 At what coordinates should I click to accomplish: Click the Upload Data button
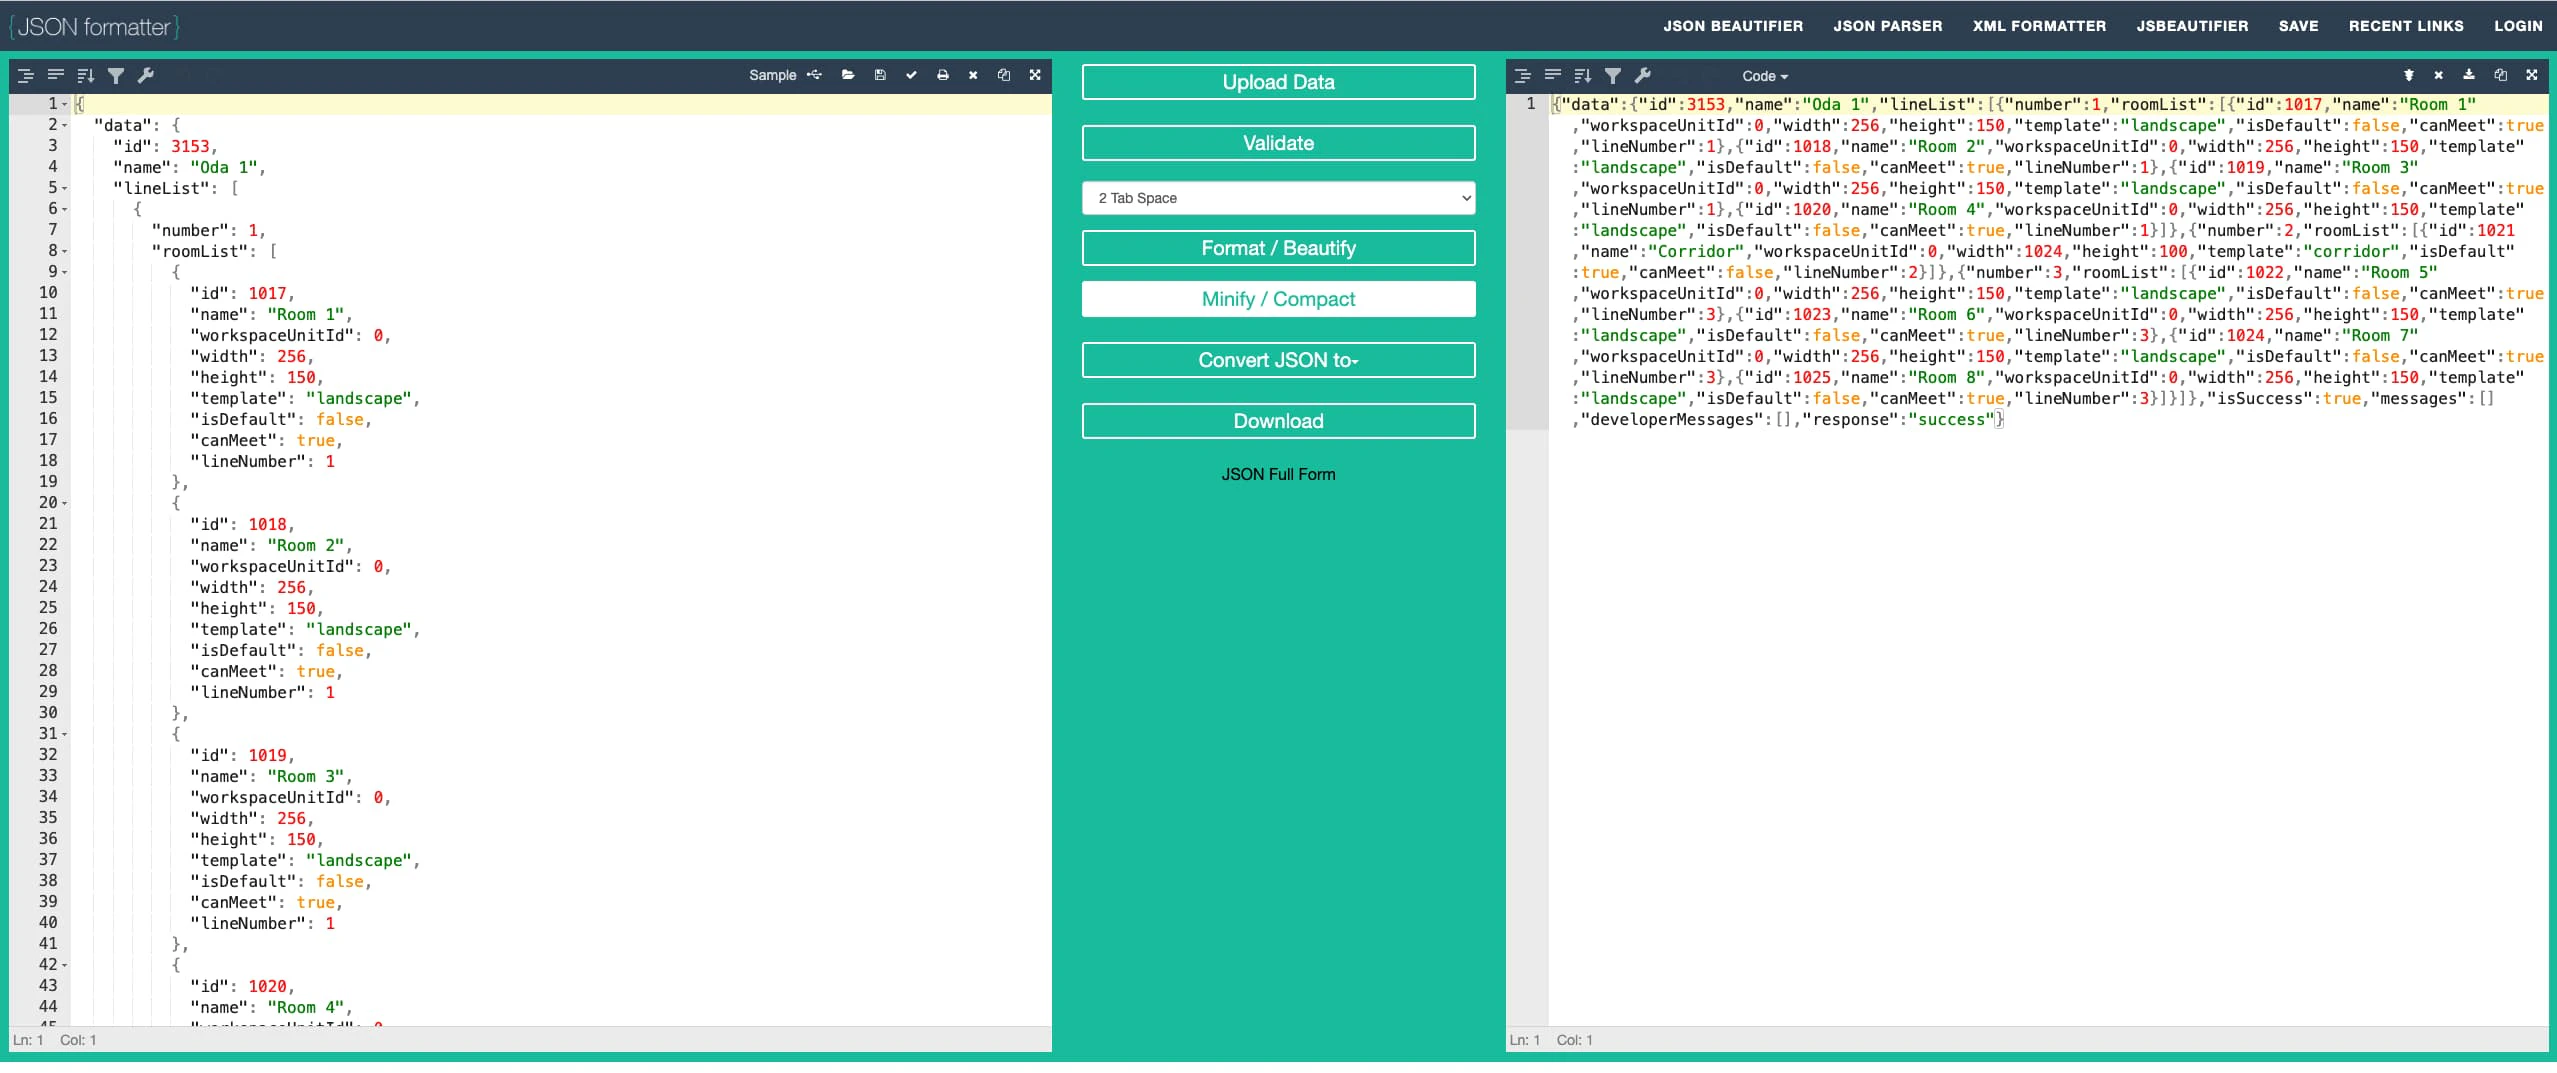pyautogui.click(x=1278, y=81)
